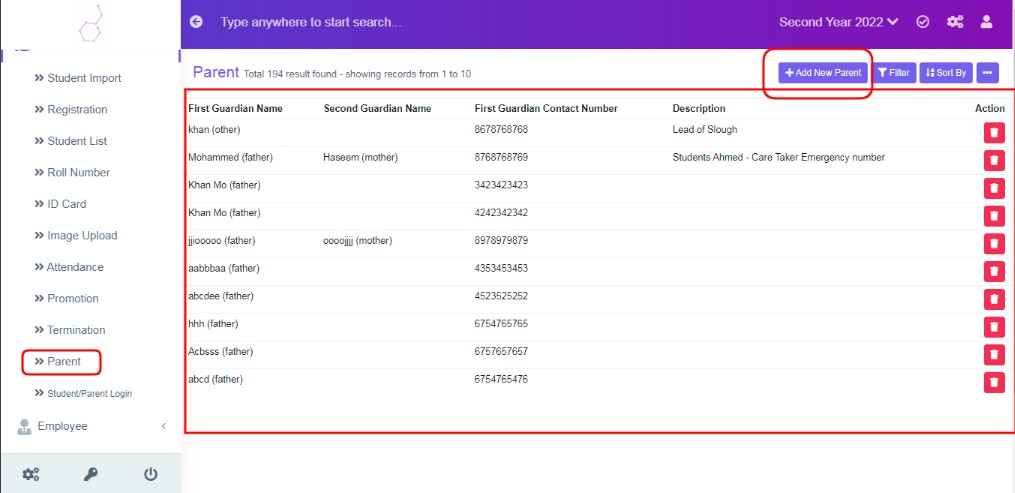
Task: Click the jjiooooo (father) name cell
Action: pos(222,241)
